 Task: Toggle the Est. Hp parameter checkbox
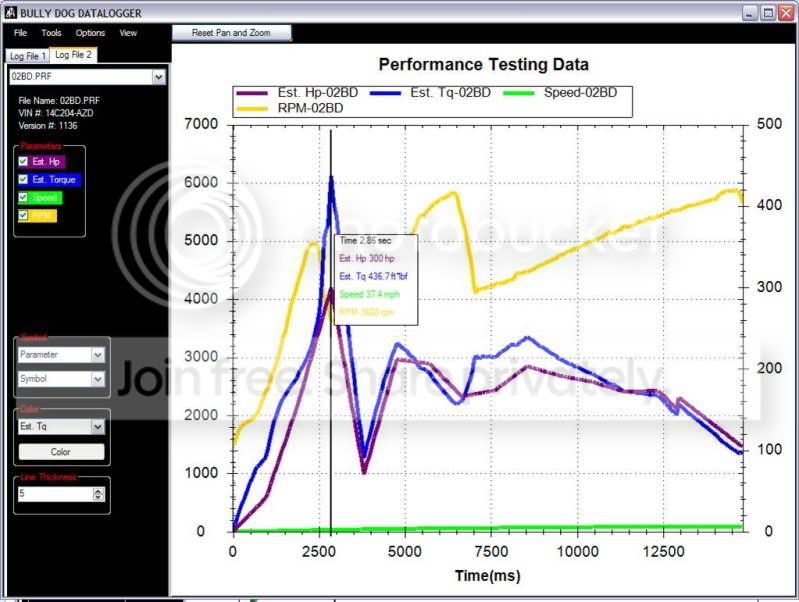pos(23,162)
